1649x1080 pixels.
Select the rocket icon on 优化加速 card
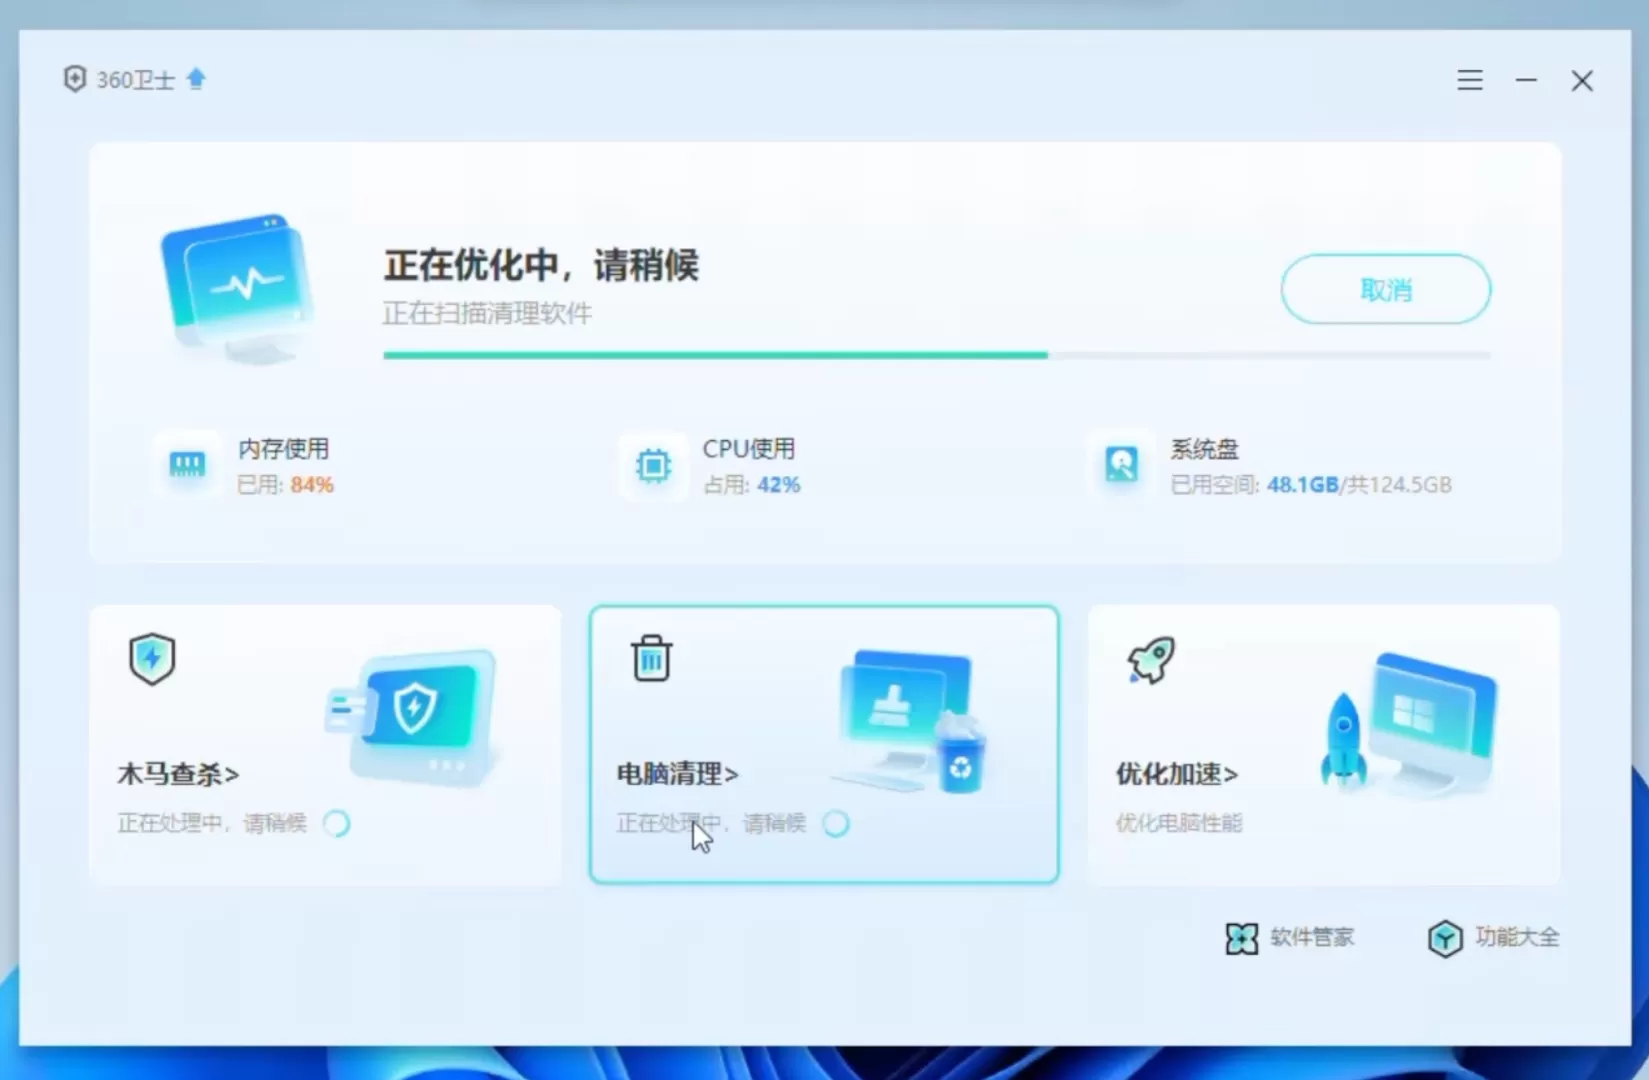1149,658
